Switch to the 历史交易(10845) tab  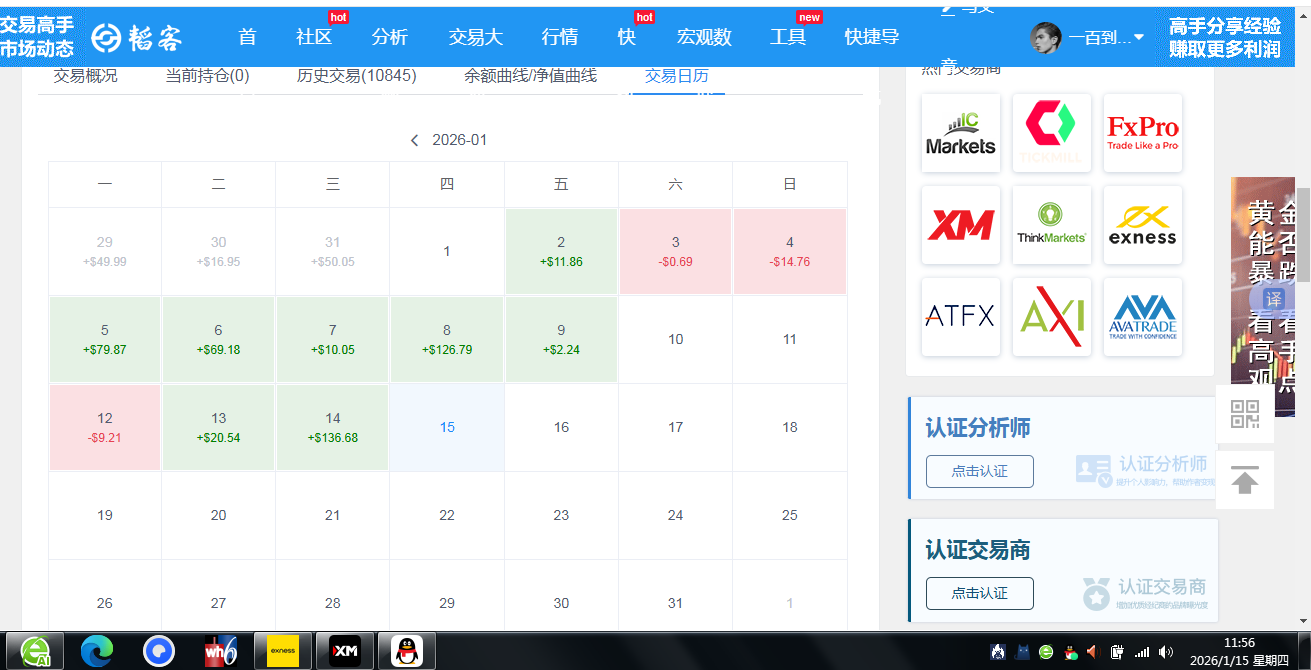coord(356,76)
